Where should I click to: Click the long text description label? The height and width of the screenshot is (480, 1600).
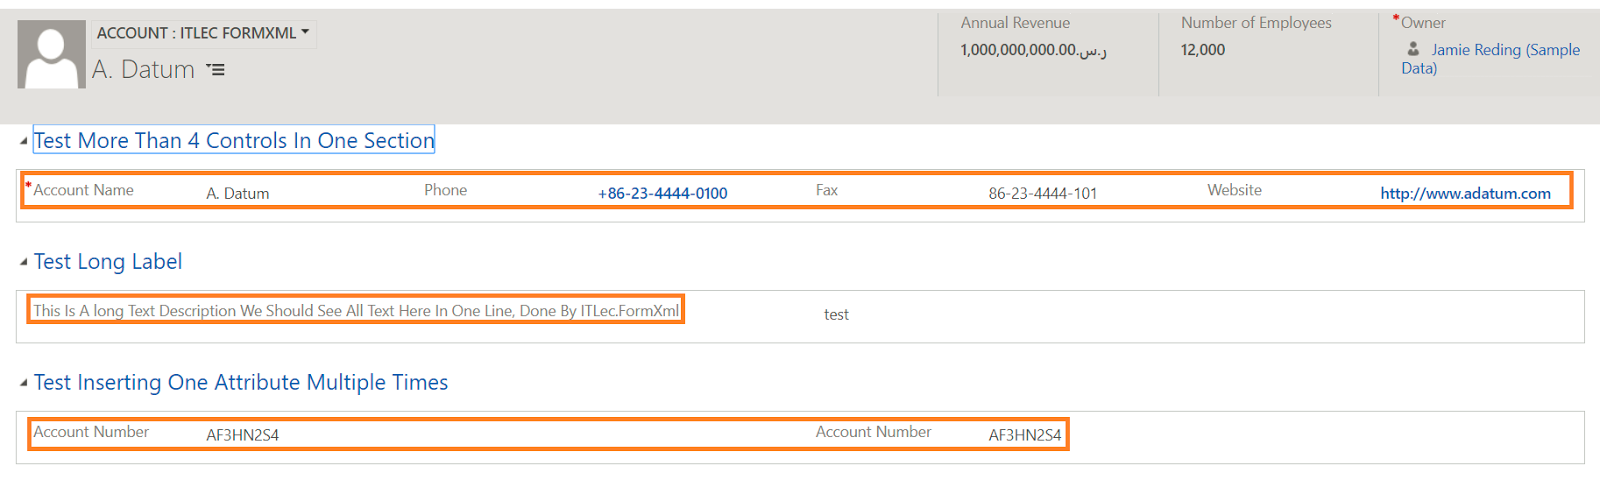coord(356,311)
